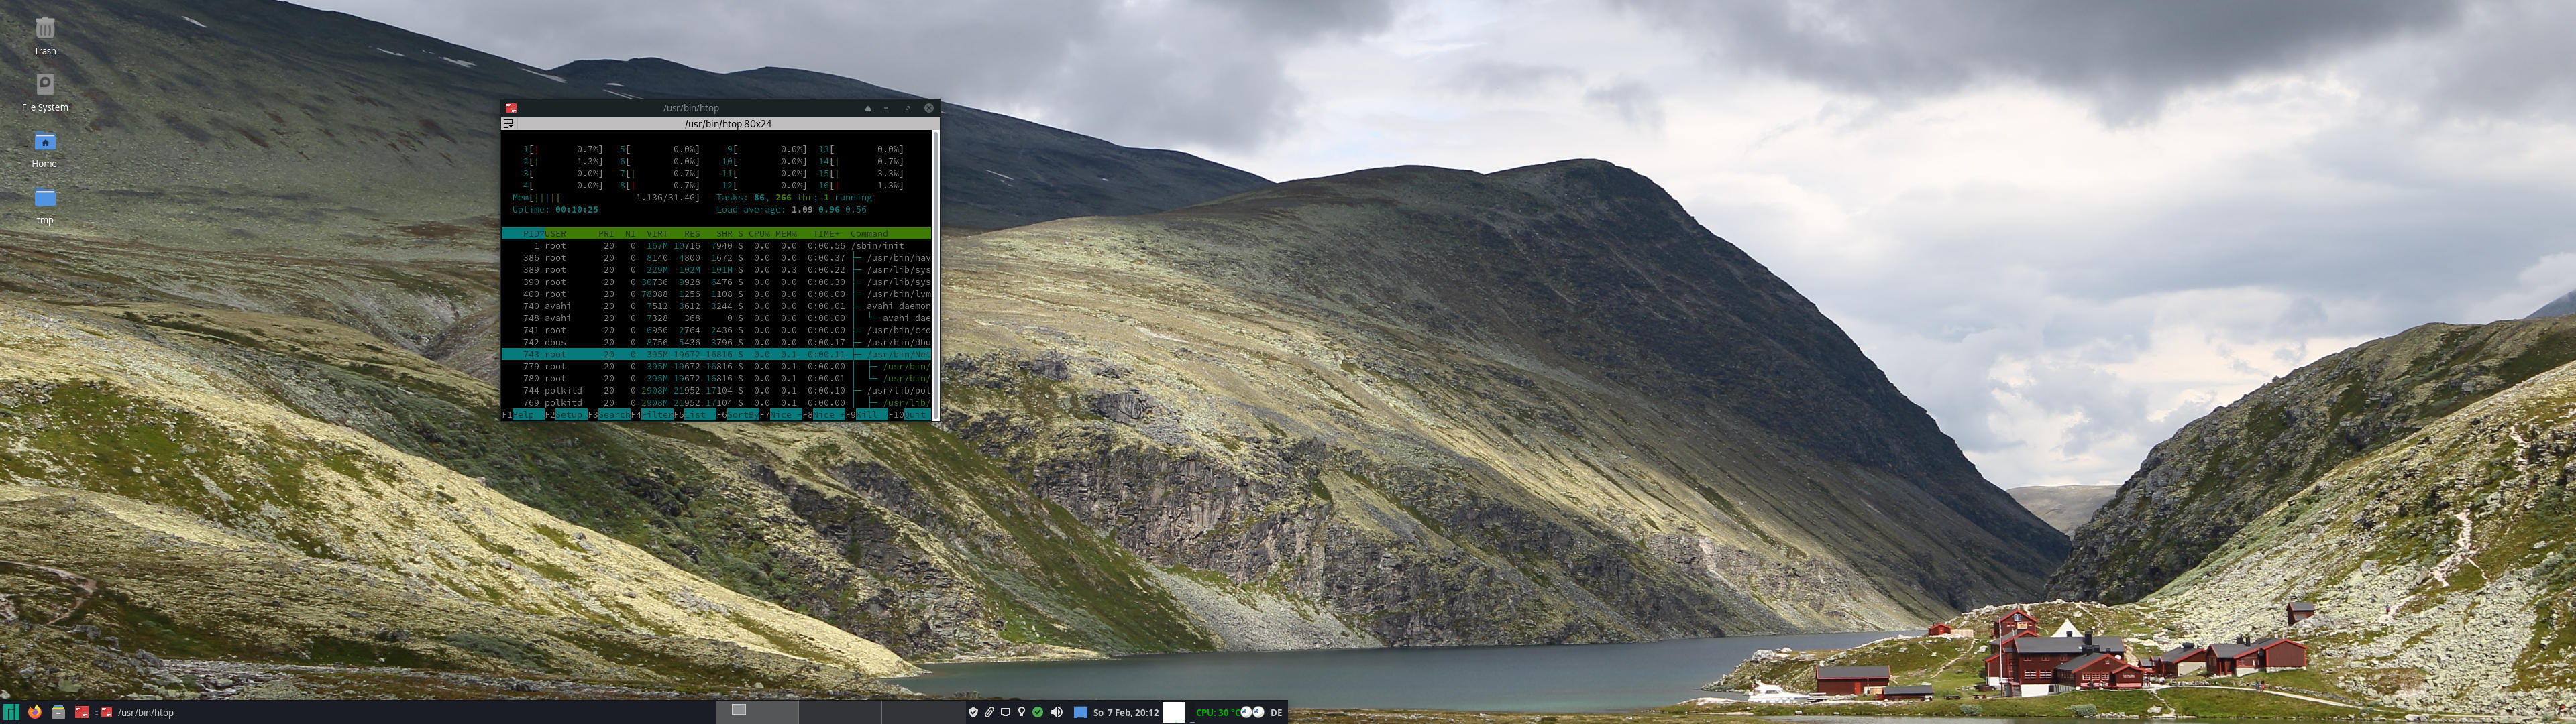The image size is (2576, 724).
Task: Mute audio via the speaker tray icon
Action: [1056, 712]
